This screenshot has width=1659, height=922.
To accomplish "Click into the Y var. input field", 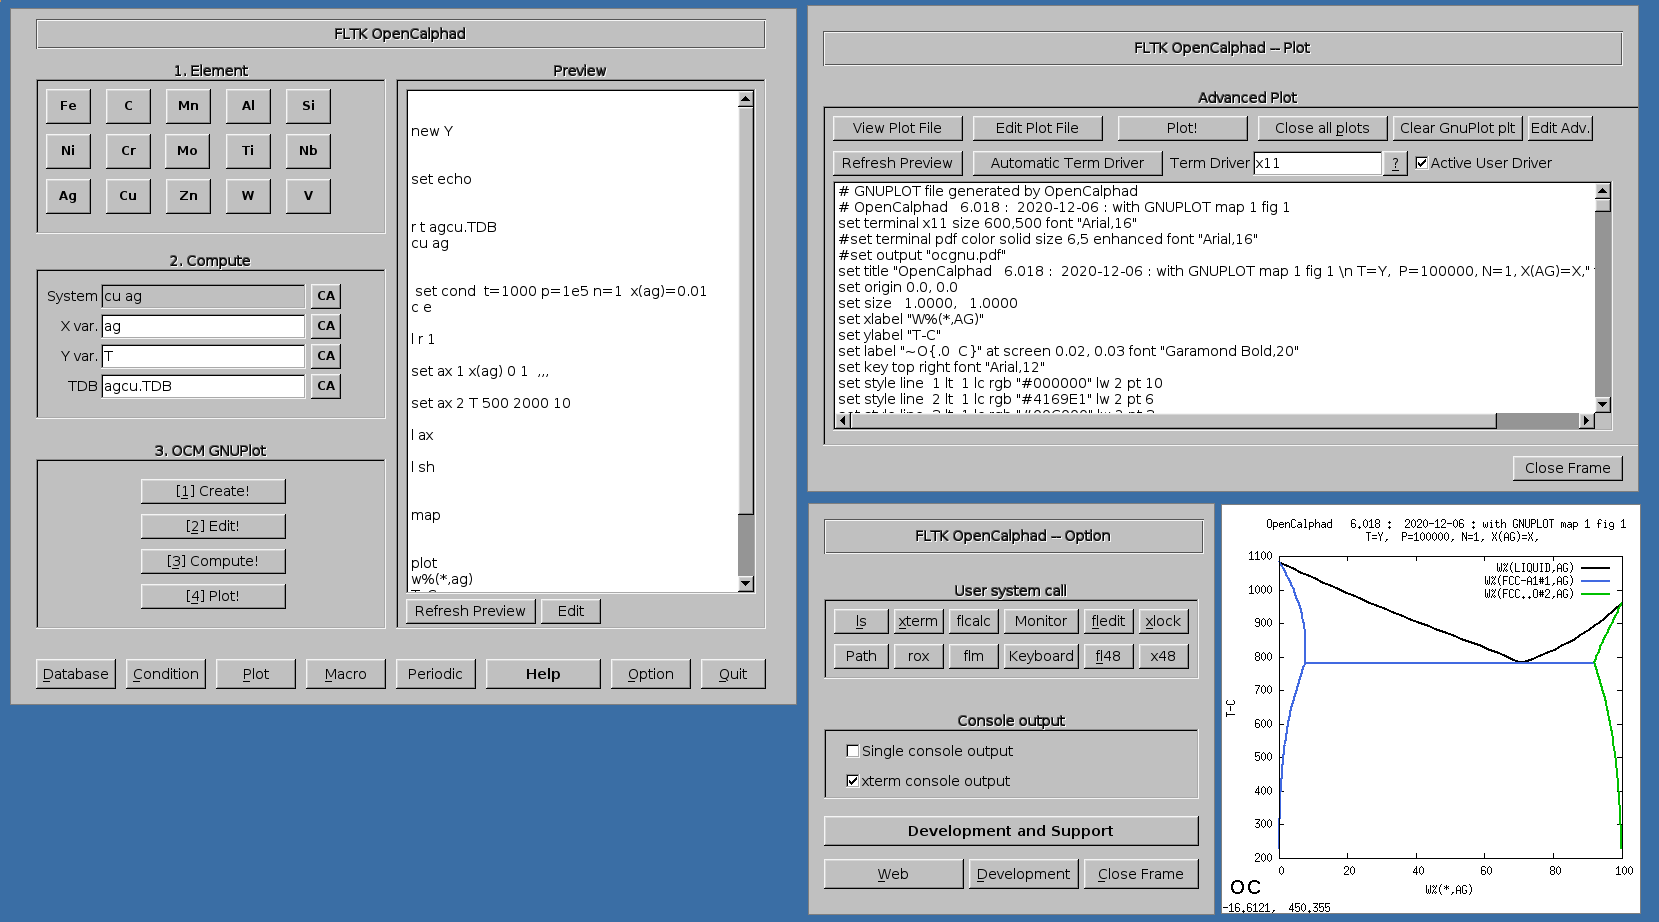I will 203,356.
